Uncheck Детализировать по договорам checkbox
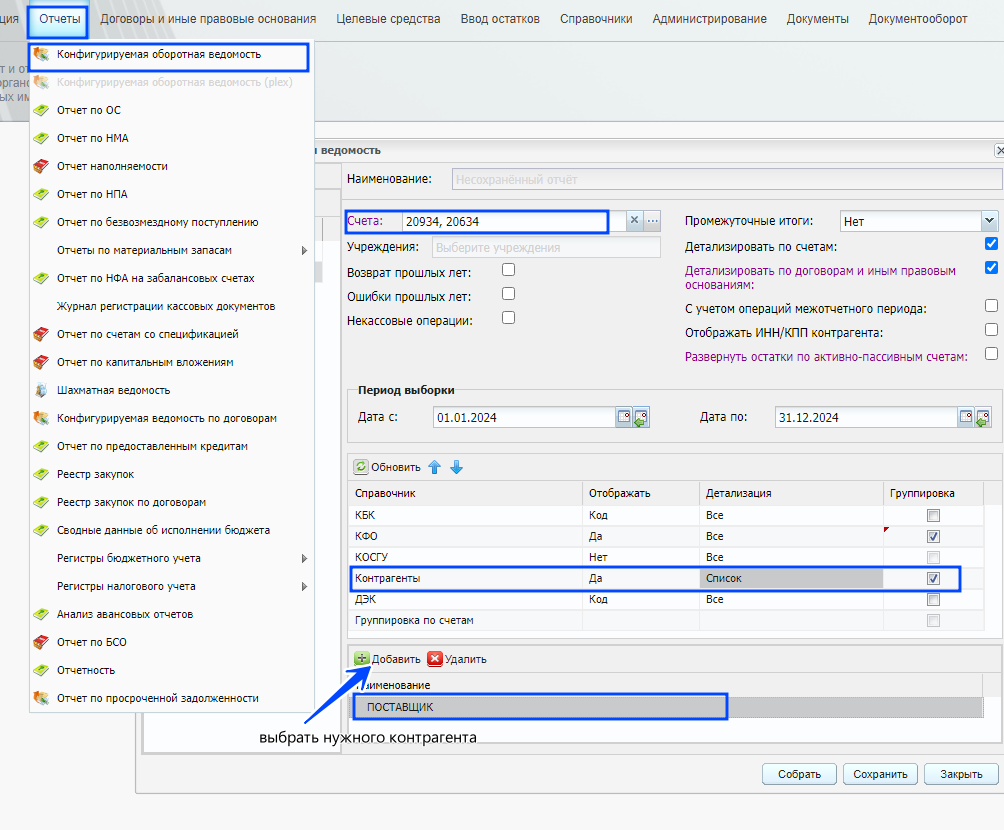Viewport: 1004px width, 830px height. point(991,267)
